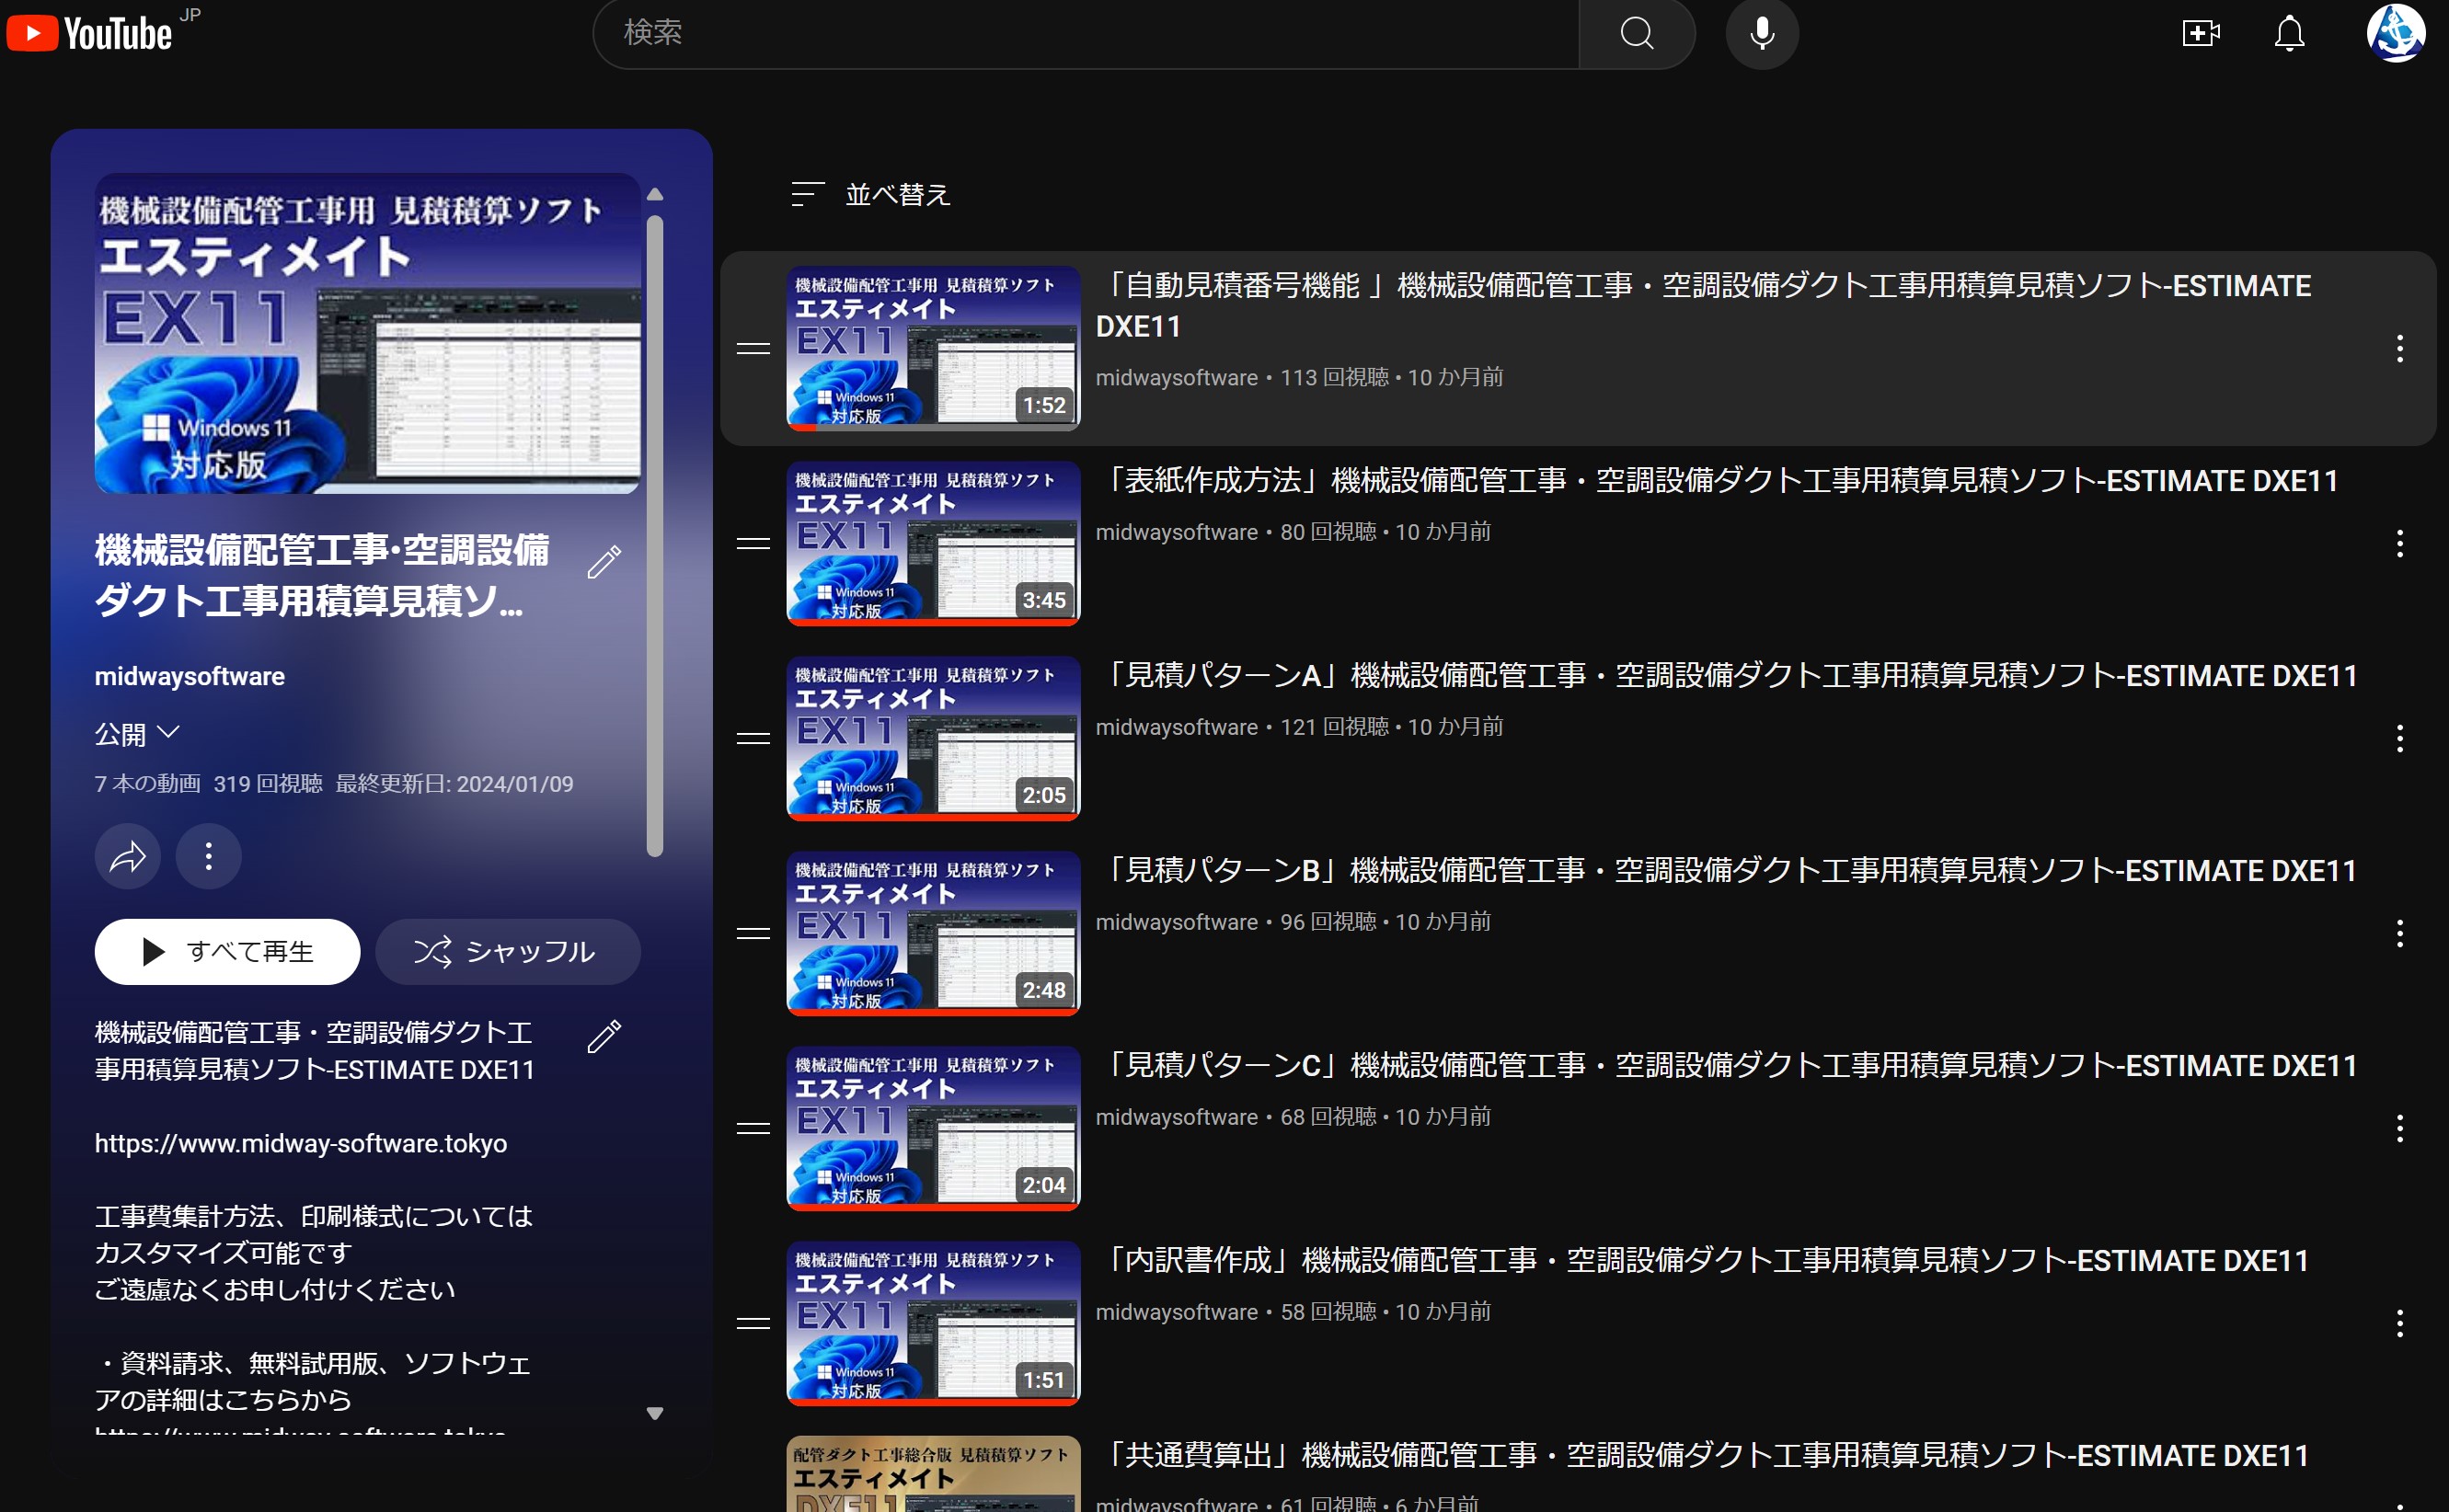
Task: Open the notifications bell
Action: click(2289, 33)
